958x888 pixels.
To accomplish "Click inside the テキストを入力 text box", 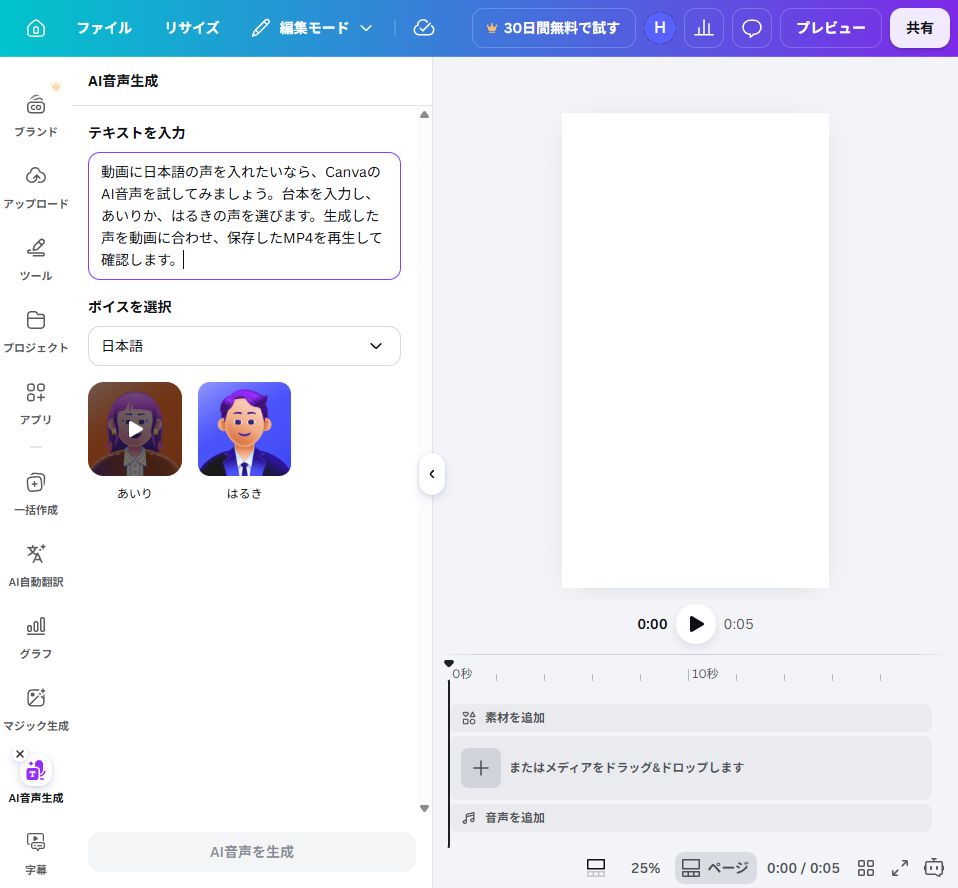I will (x=244, y=216).
